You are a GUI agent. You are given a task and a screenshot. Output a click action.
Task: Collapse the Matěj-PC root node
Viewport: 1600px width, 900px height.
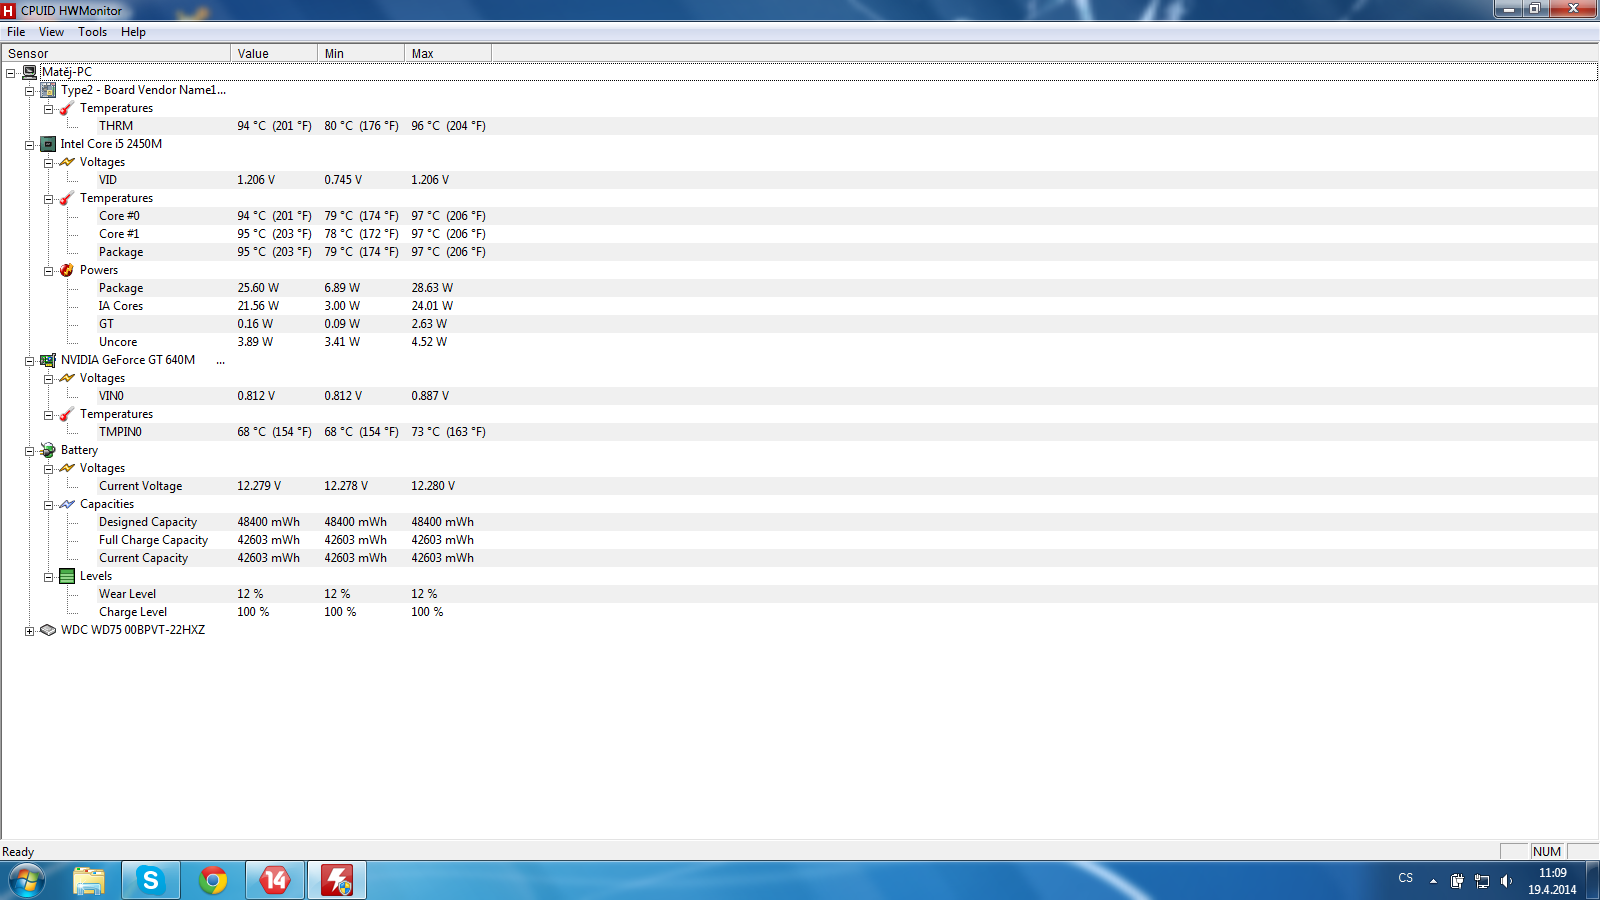10,73
